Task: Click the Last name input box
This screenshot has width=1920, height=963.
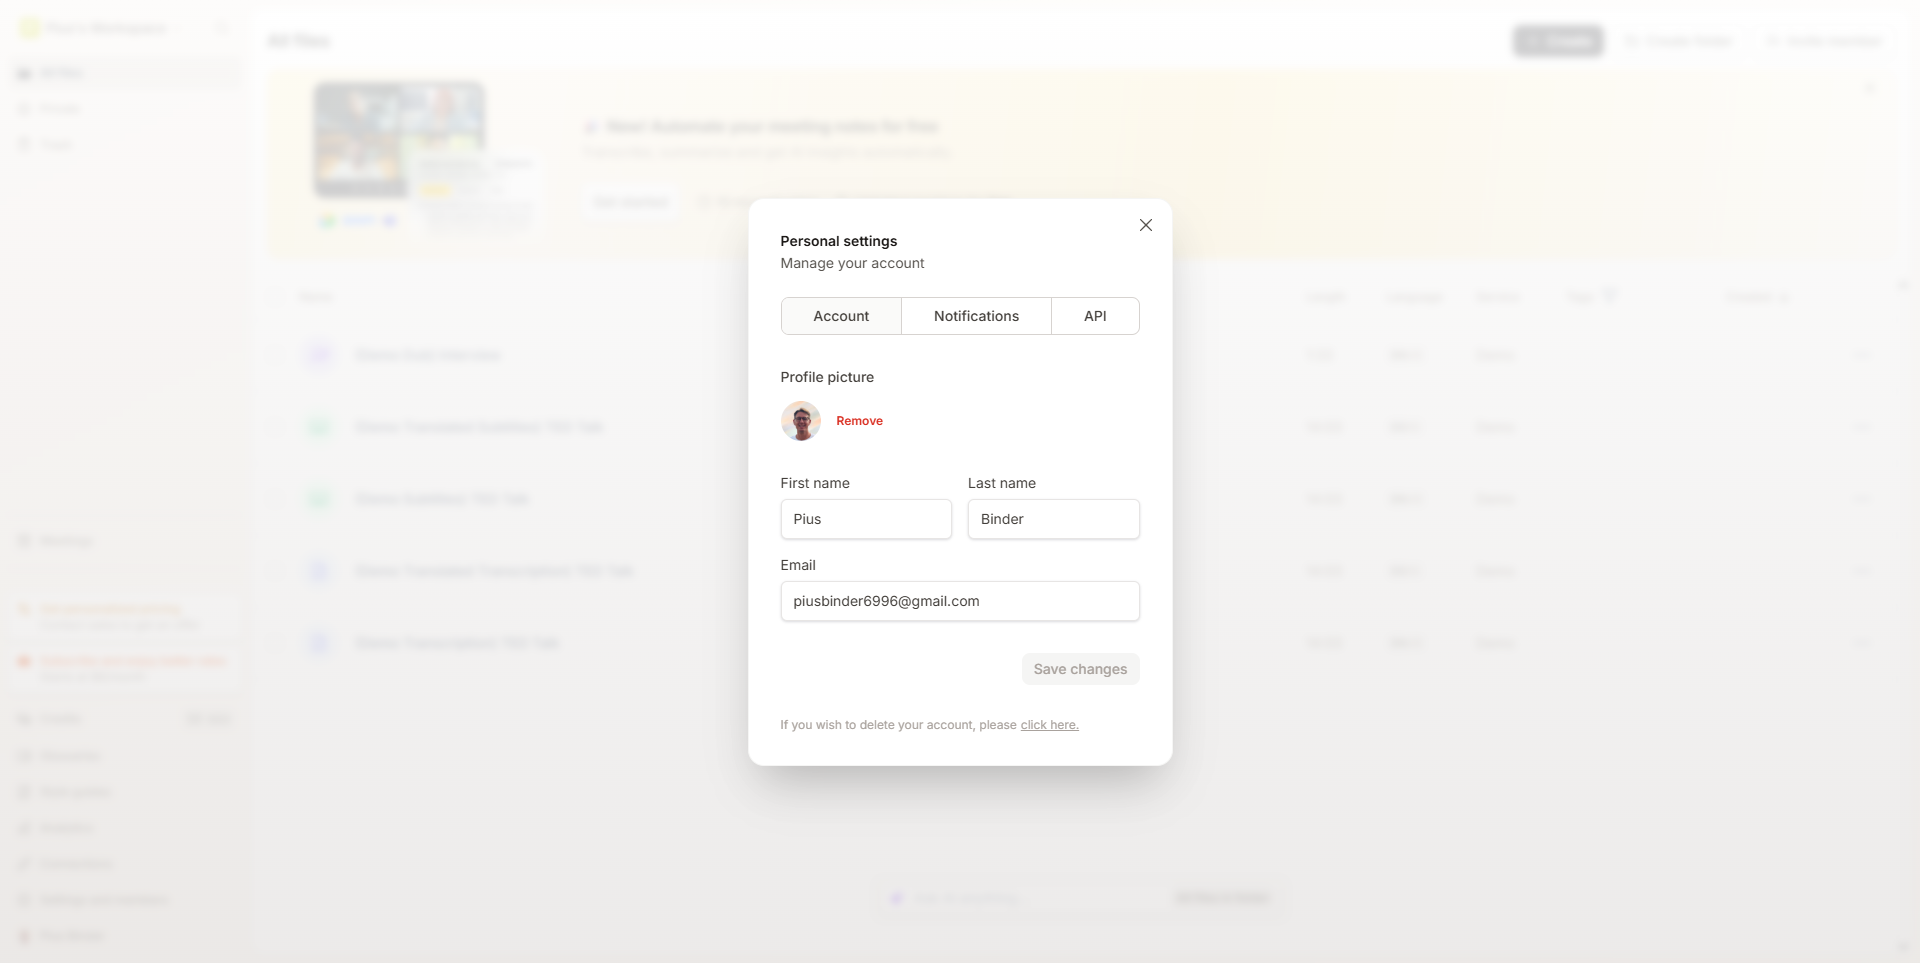Action: coord(1053,519)
